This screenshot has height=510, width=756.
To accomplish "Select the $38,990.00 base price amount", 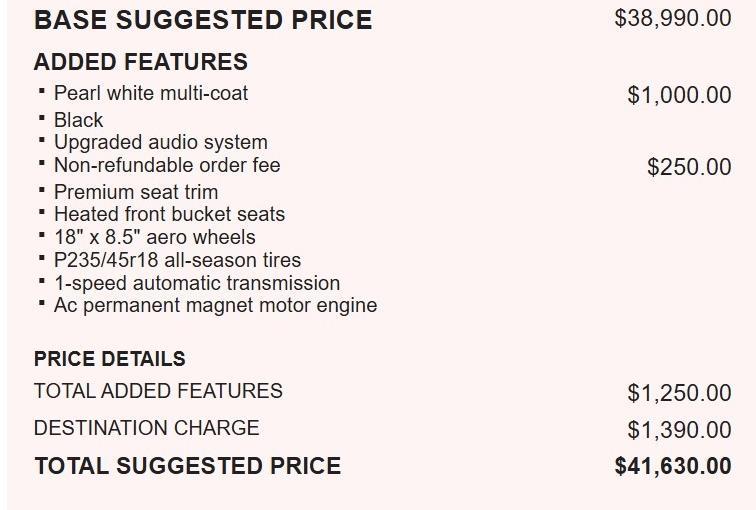I will click(x=673, y=19).
